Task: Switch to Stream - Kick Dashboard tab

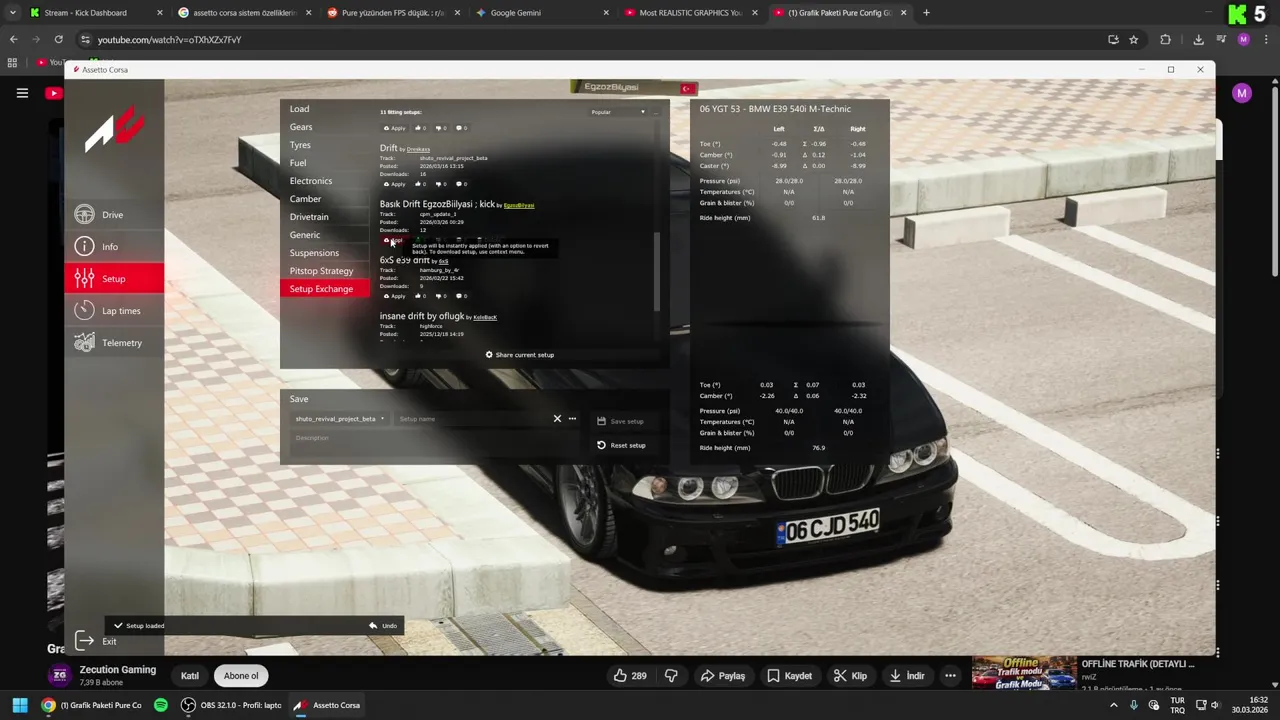Action: pyautogui.click(x=95, y=13)
